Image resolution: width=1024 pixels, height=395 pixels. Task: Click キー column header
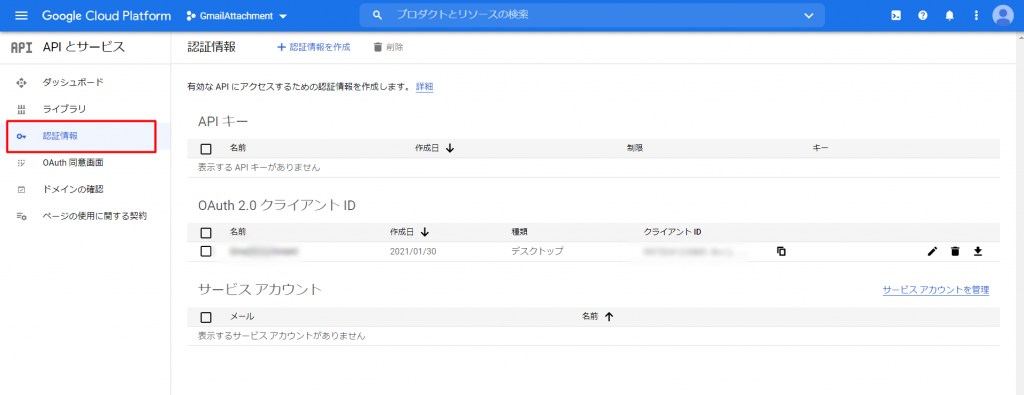tap(820, 148)
